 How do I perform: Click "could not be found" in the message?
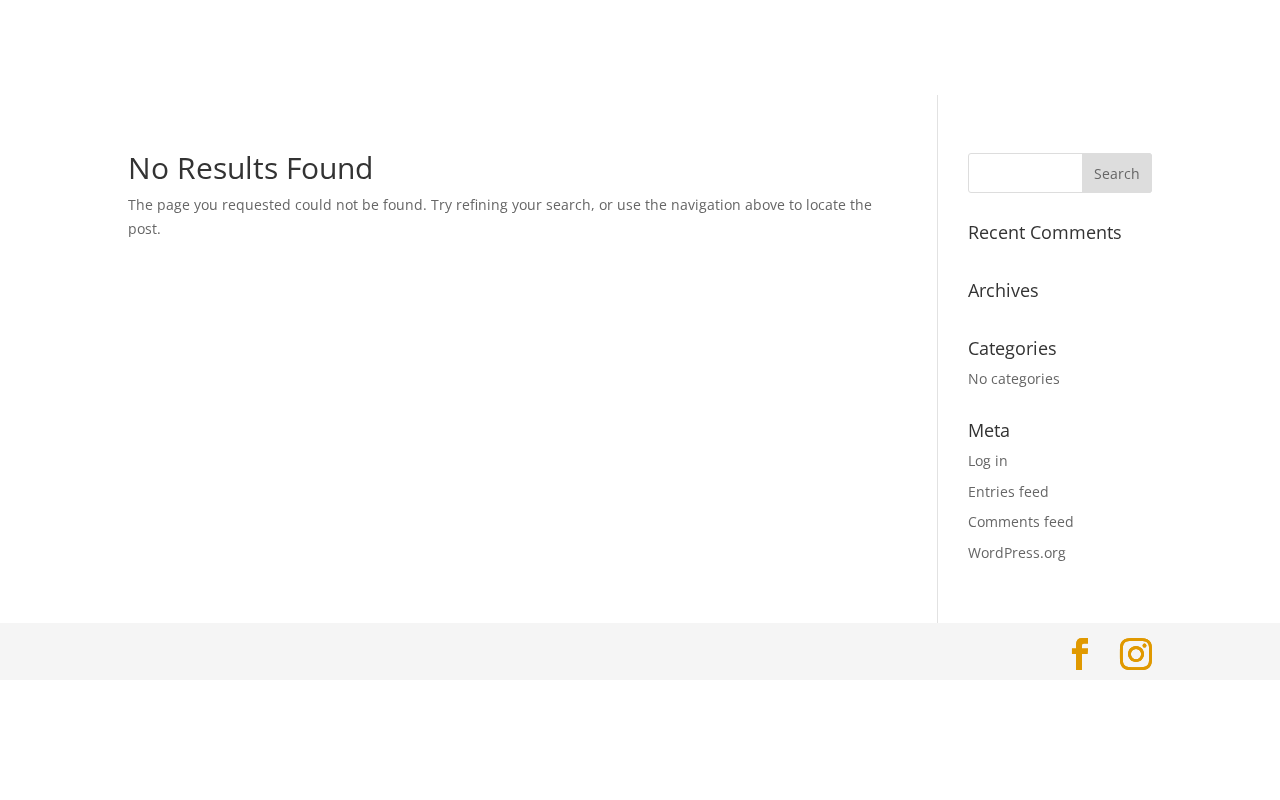click(360, 205)
